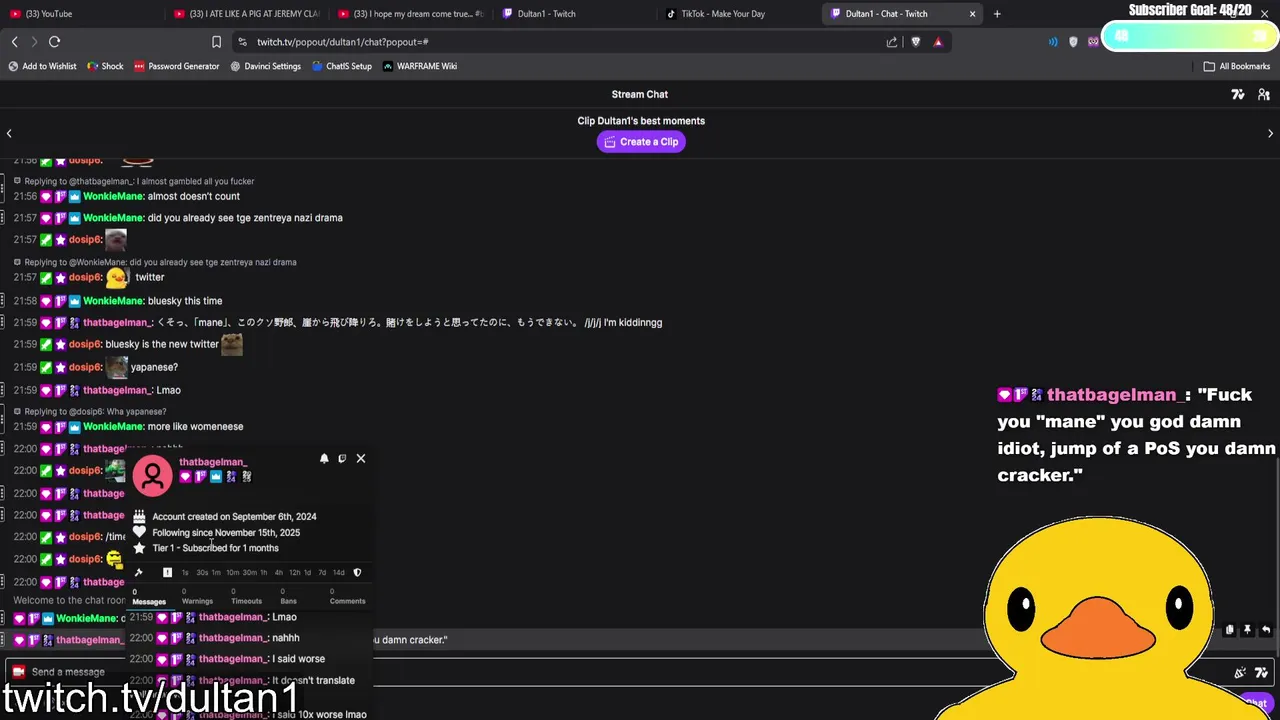
Task: Collapse the previous arrow left of clip banner
Action: coord(9,133)
